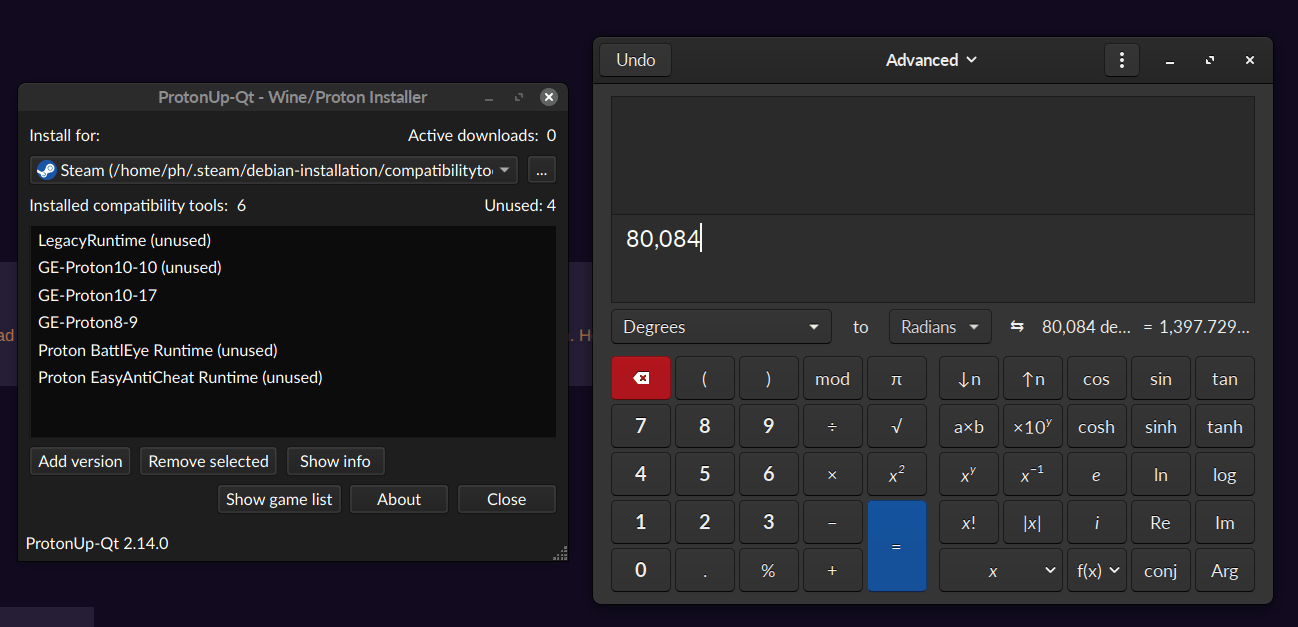The width and height of the screenshot is (1298, 627).
Task: Click the conj key
Action: (x=1161, y=570)
